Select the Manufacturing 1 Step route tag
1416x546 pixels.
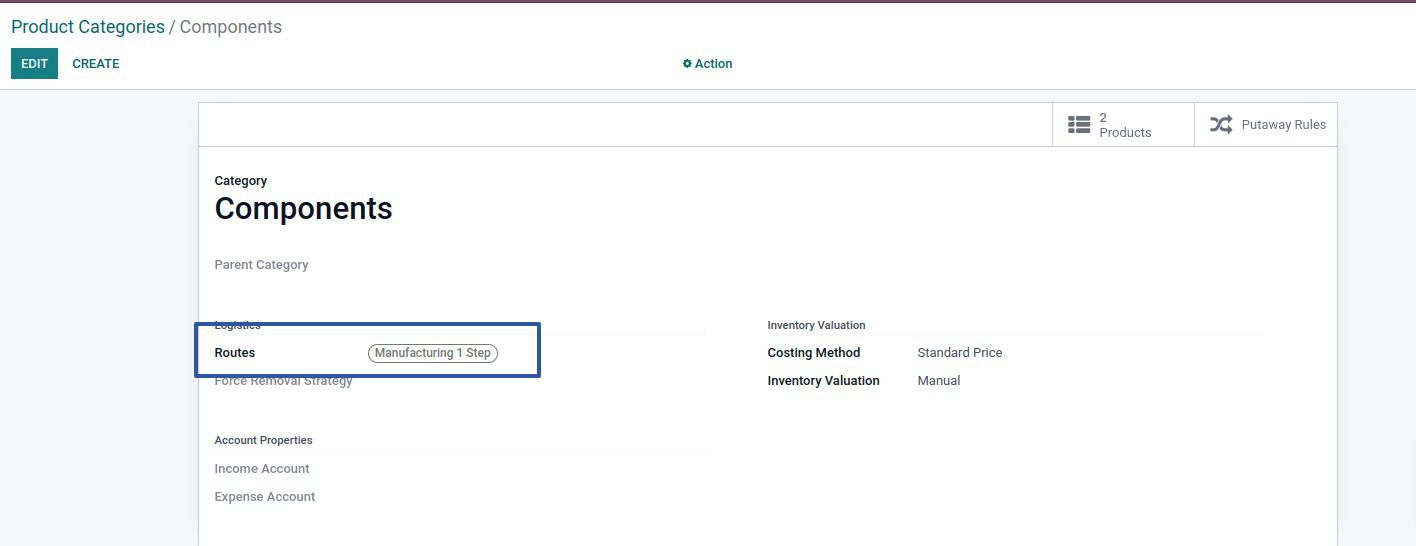click(x=432, y=353)
